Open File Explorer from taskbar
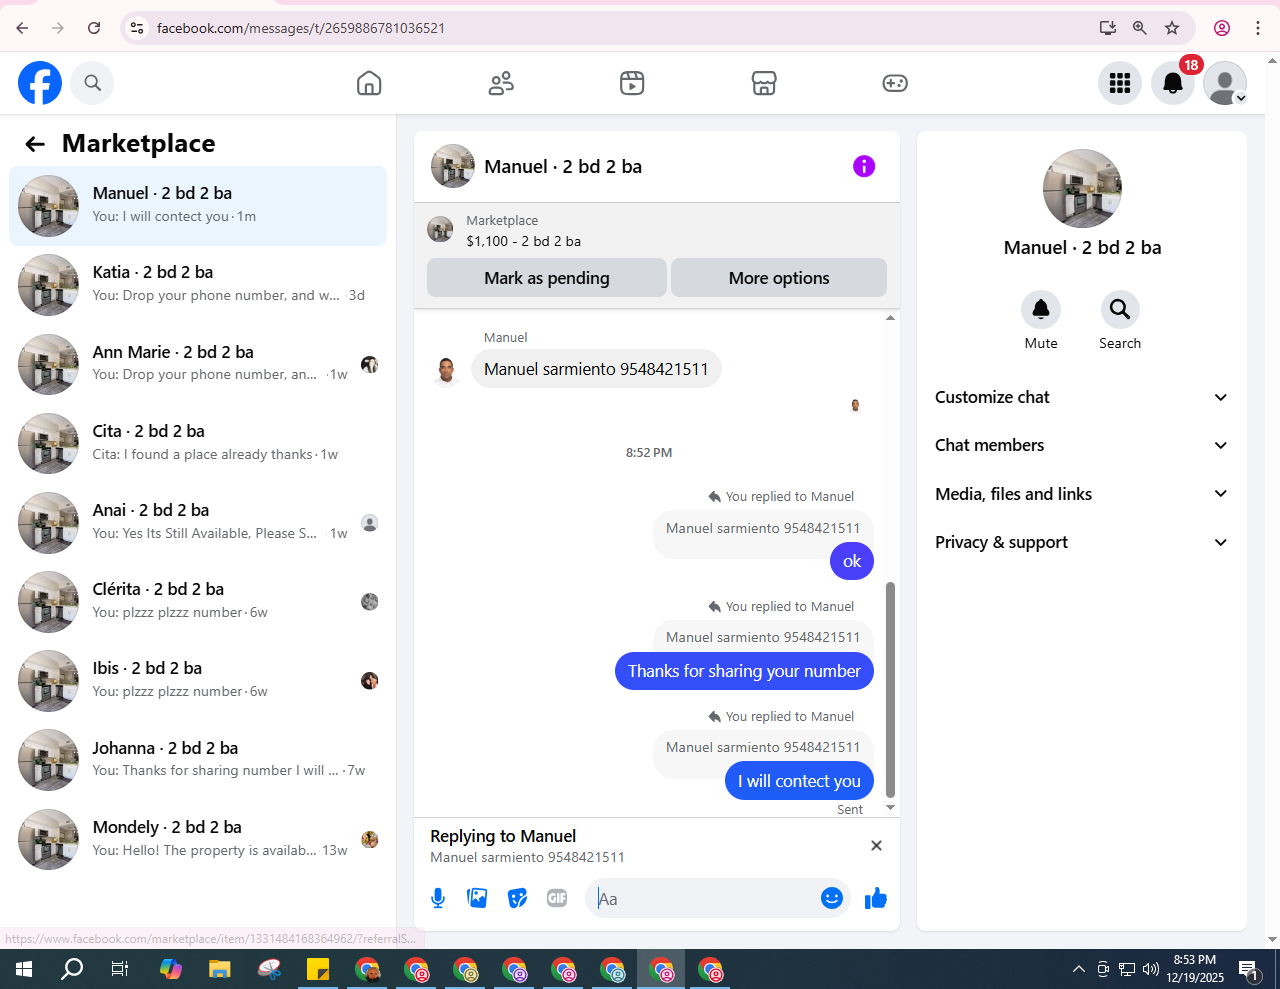The width and height of the screenshot is (1280, 989). tap(220, 969)
